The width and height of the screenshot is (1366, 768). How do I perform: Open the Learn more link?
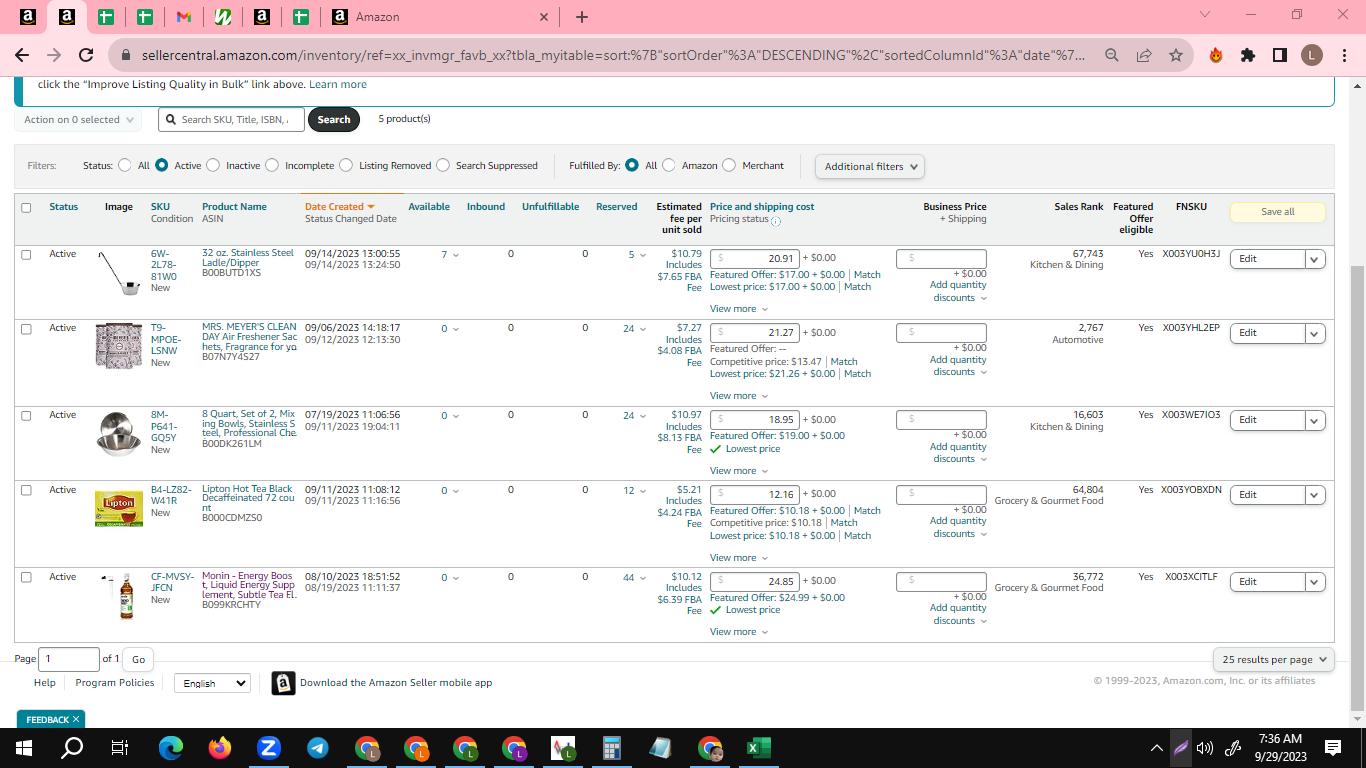[338, 85]
